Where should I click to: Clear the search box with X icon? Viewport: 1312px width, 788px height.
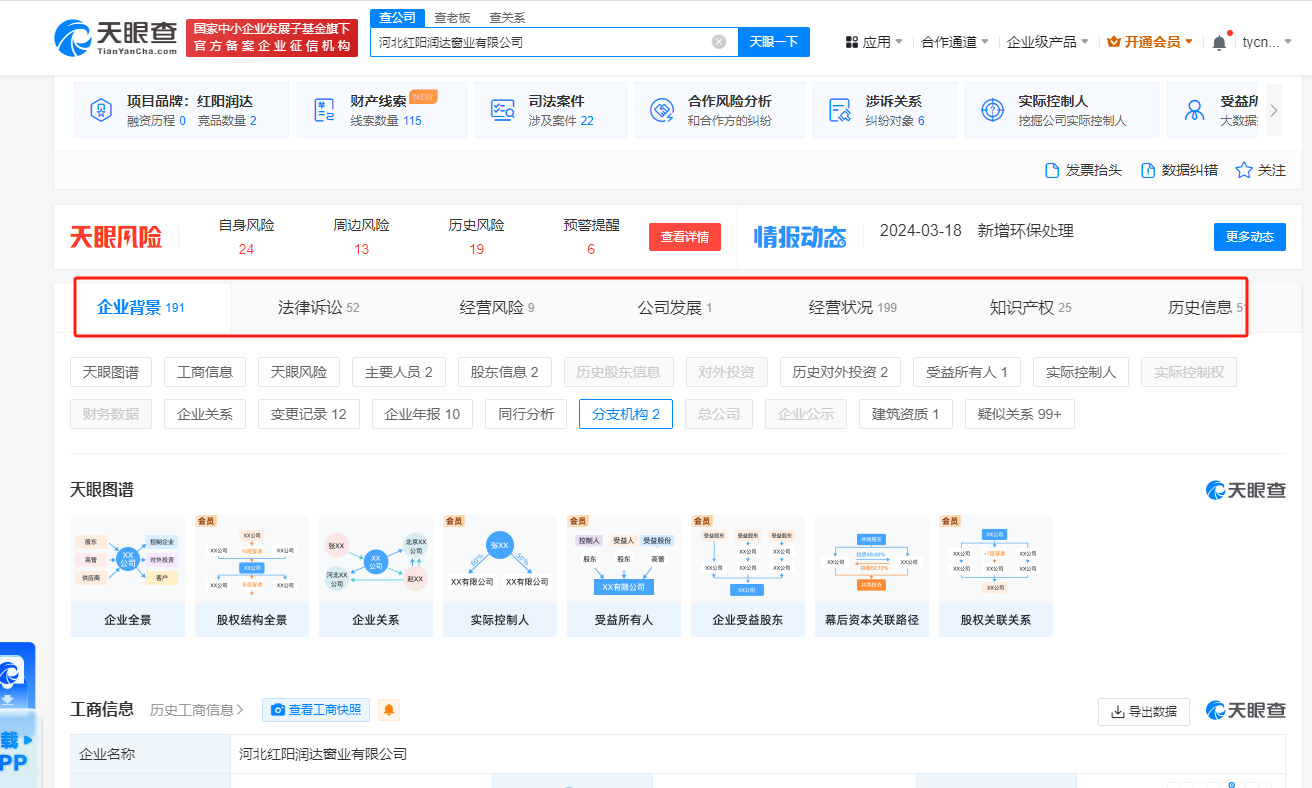coord(719,42)
